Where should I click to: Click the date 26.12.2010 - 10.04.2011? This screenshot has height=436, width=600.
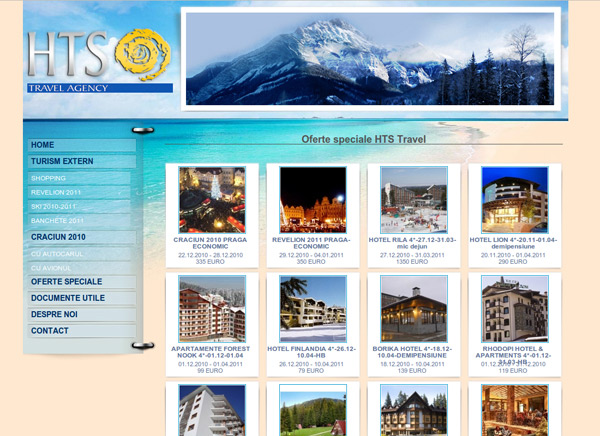click(311, 364)
